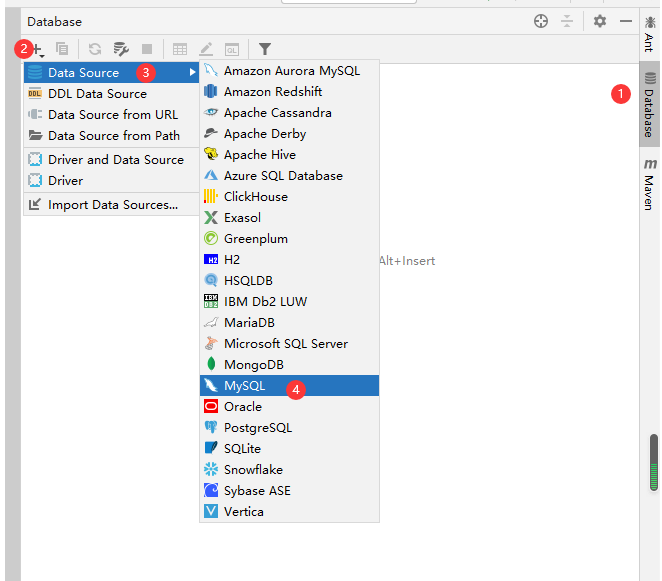Choose Snowflake data source
662x581 pixels.
tap(289, 470)
